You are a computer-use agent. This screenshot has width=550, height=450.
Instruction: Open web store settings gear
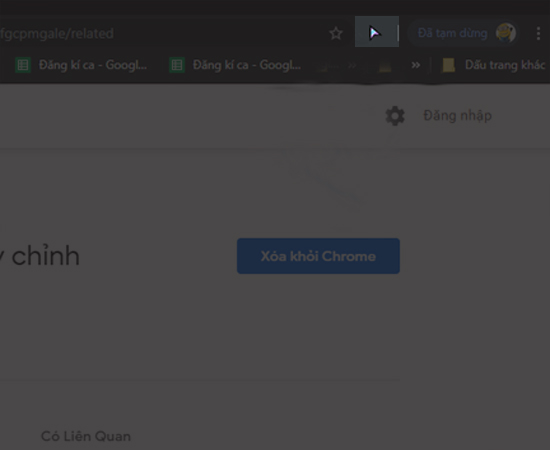point(395,116)
